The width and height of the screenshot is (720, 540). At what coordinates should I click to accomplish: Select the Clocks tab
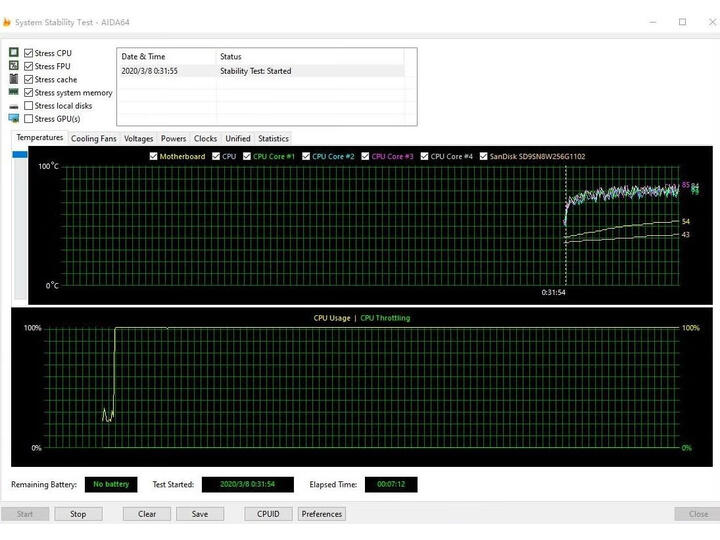pos(205,138)
